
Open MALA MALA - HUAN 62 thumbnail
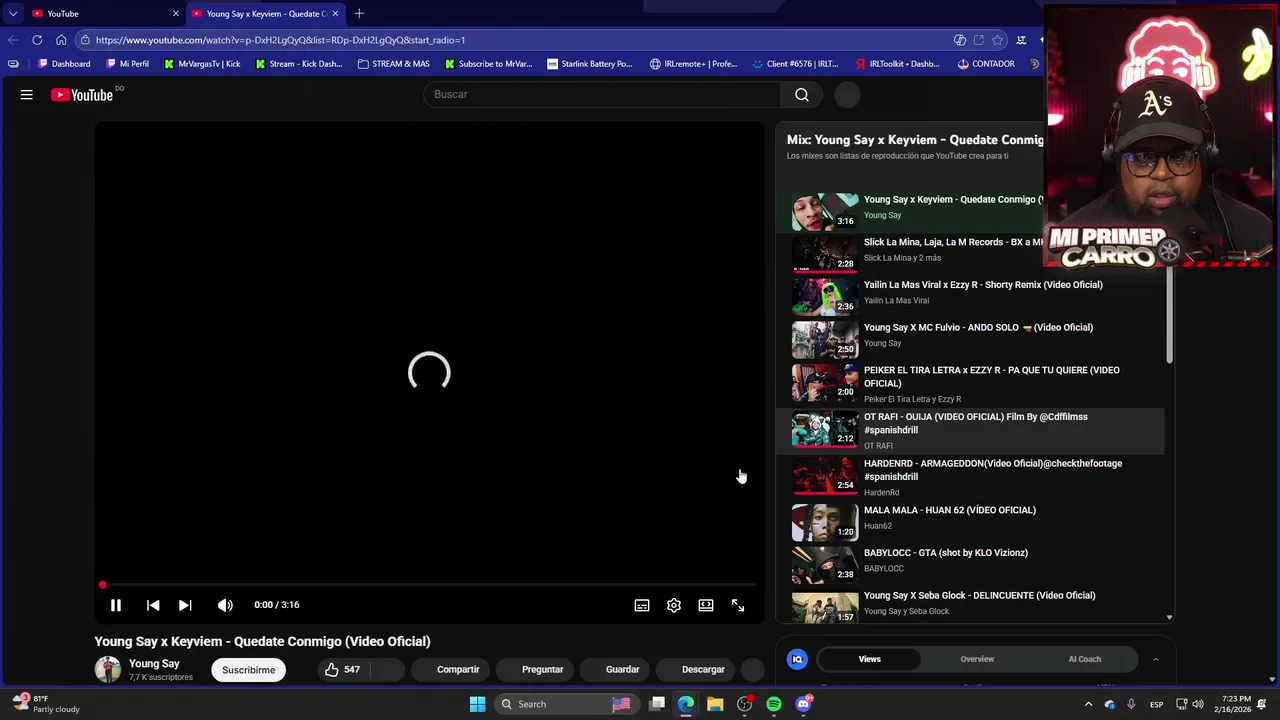click(825, 522)
